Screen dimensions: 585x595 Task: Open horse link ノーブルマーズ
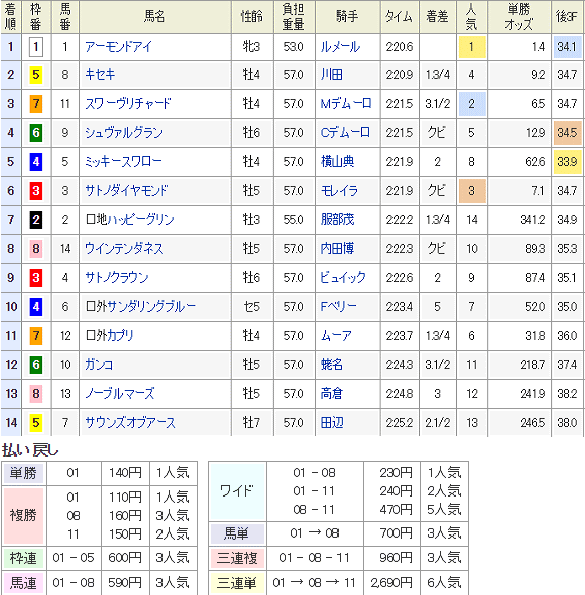120,394
